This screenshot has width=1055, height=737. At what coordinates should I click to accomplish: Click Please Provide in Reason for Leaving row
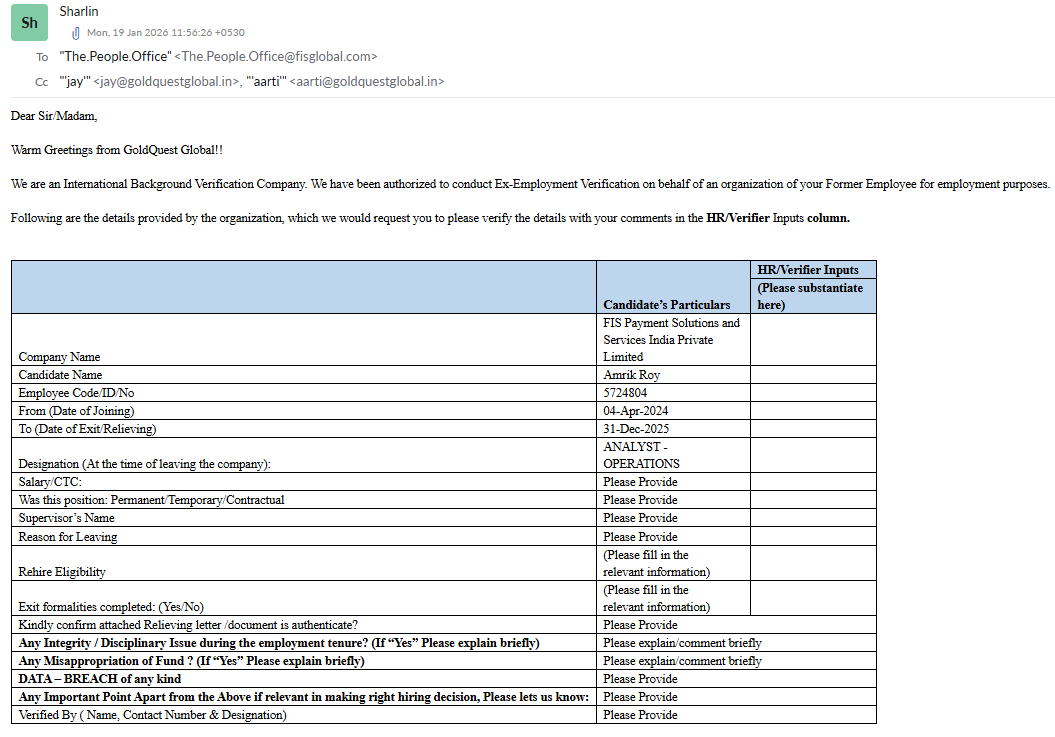640,537
